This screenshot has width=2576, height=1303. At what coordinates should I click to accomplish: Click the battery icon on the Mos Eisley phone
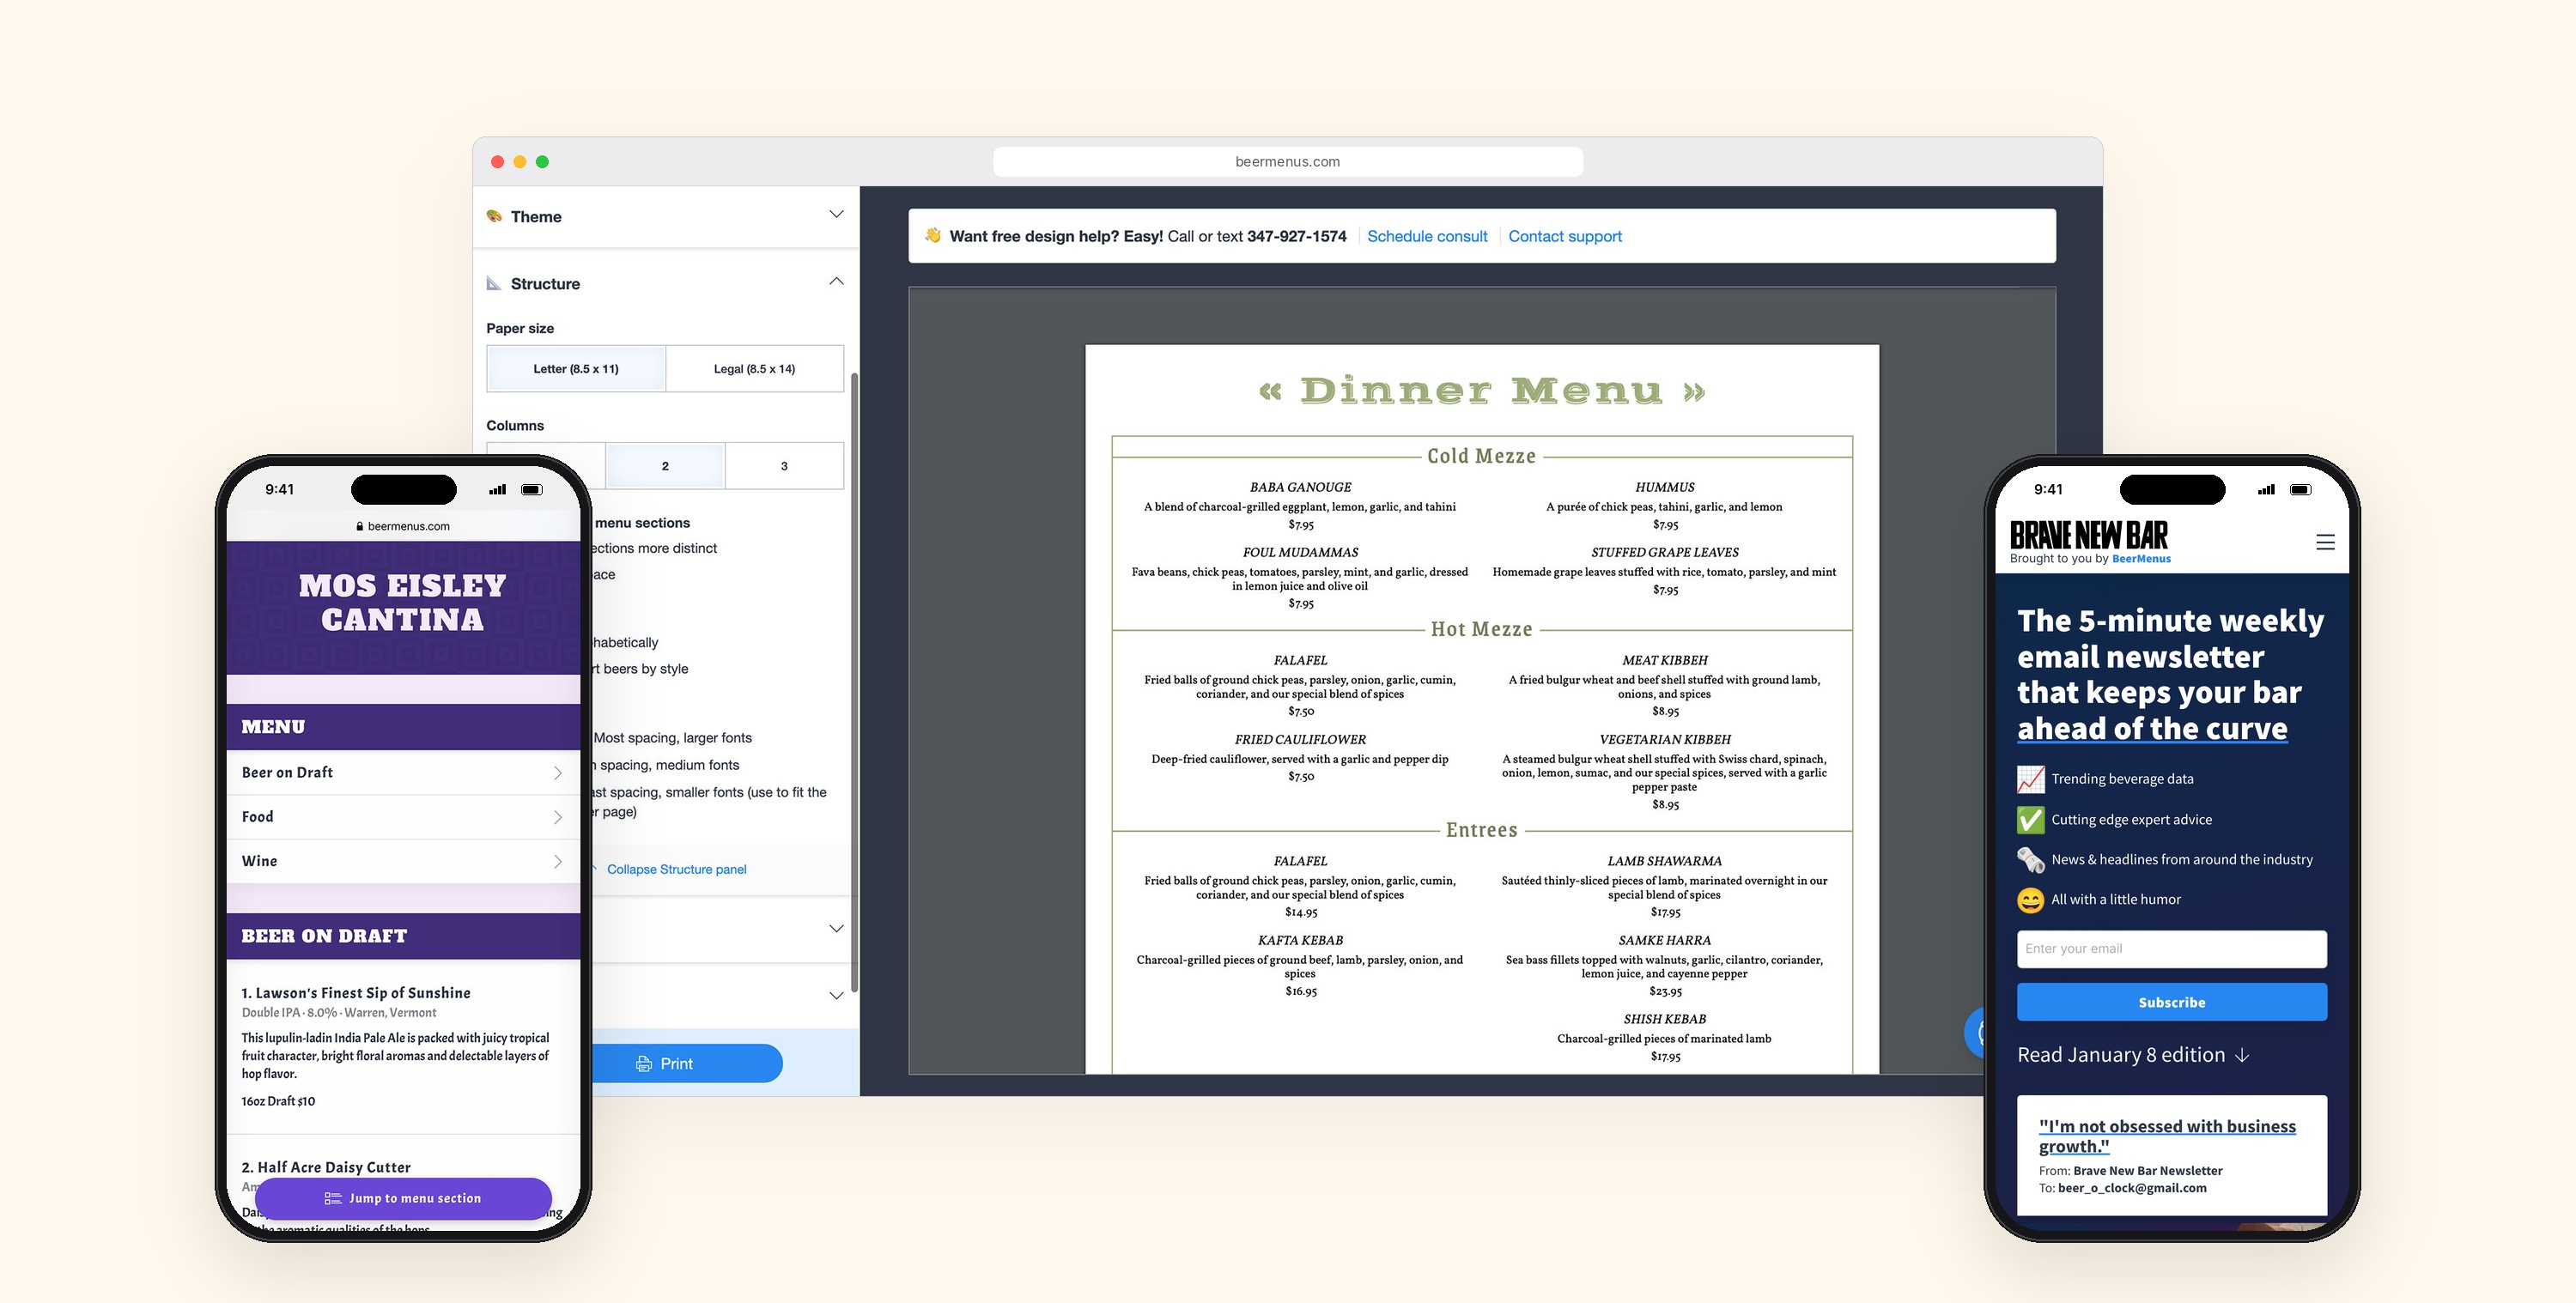(532, 490)
